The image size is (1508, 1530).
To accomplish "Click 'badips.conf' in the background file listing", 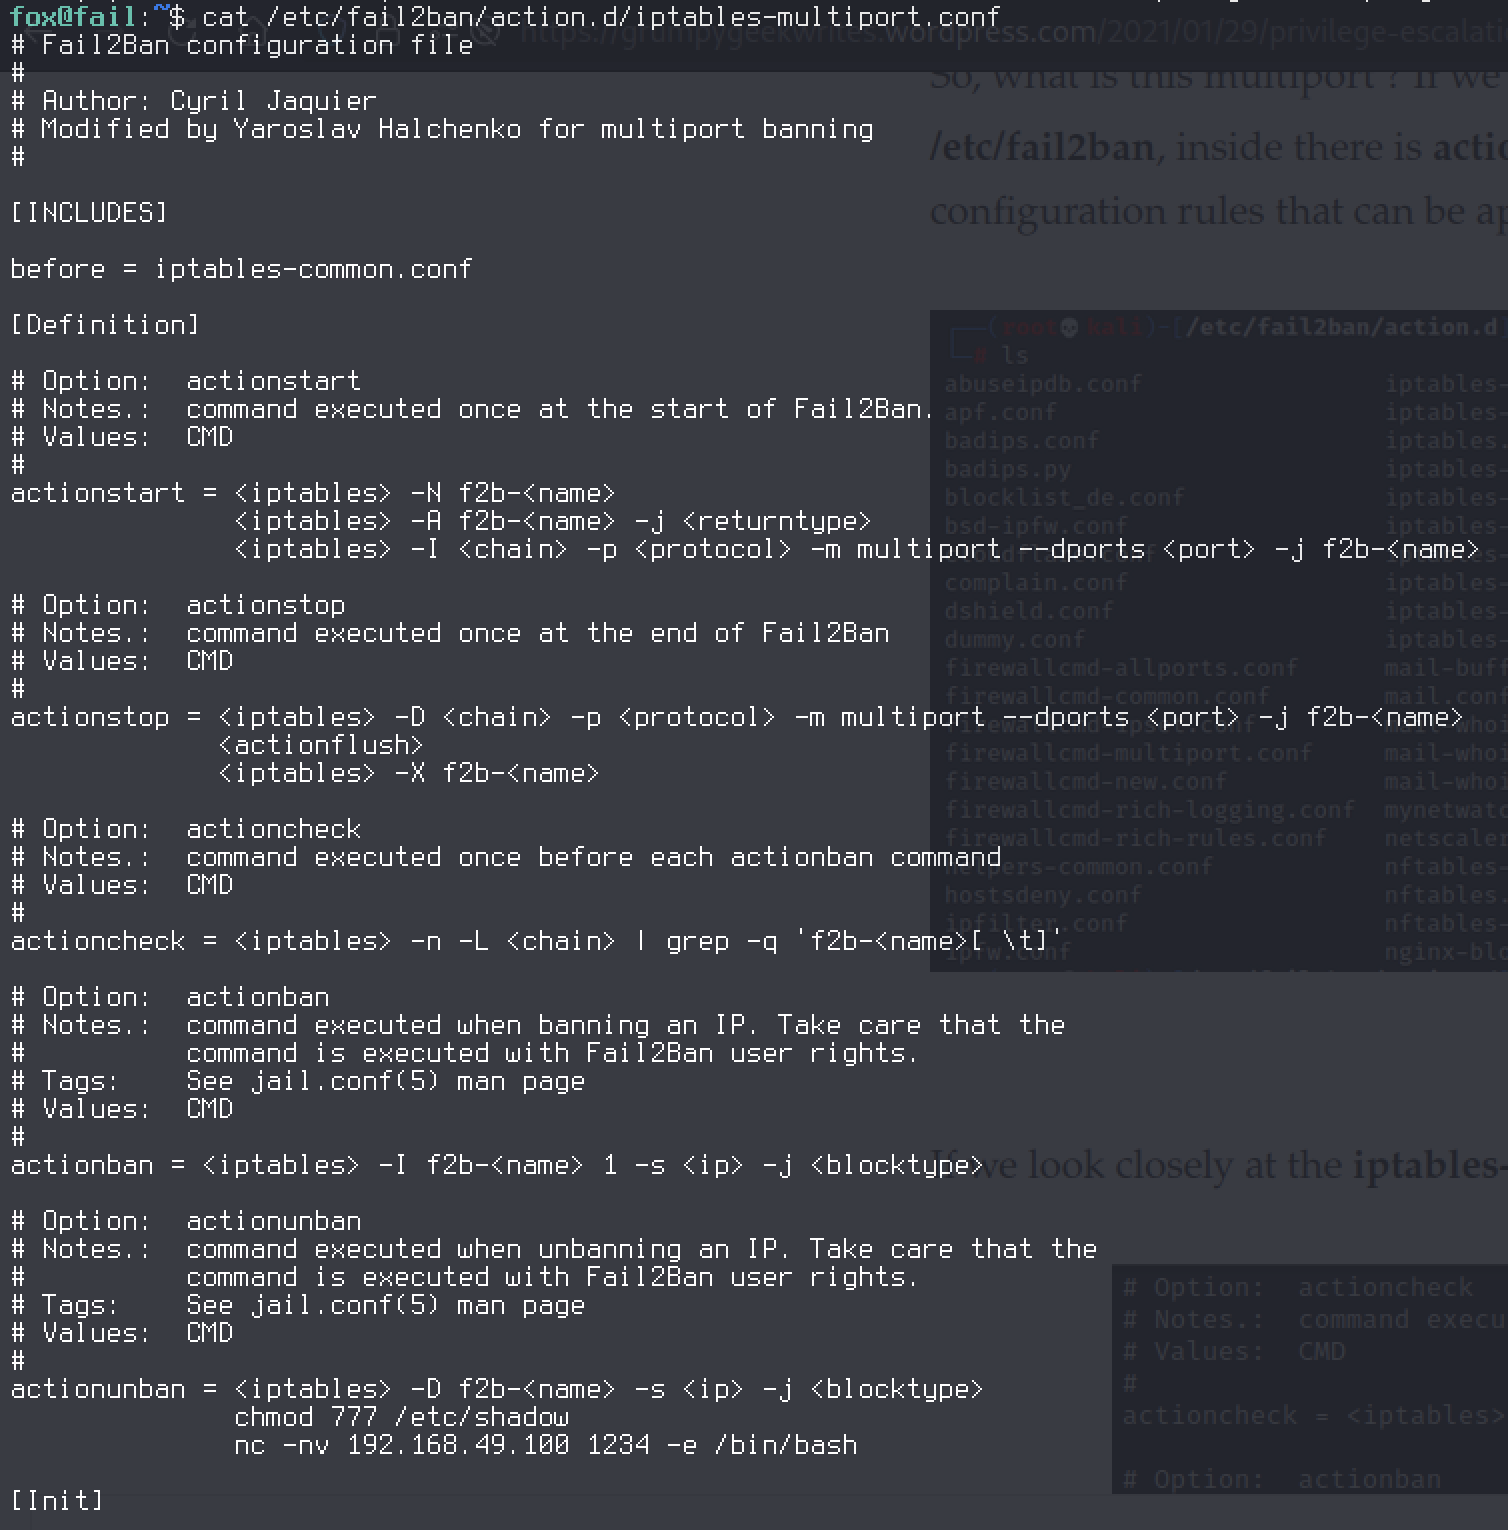I will (1022, 441).
